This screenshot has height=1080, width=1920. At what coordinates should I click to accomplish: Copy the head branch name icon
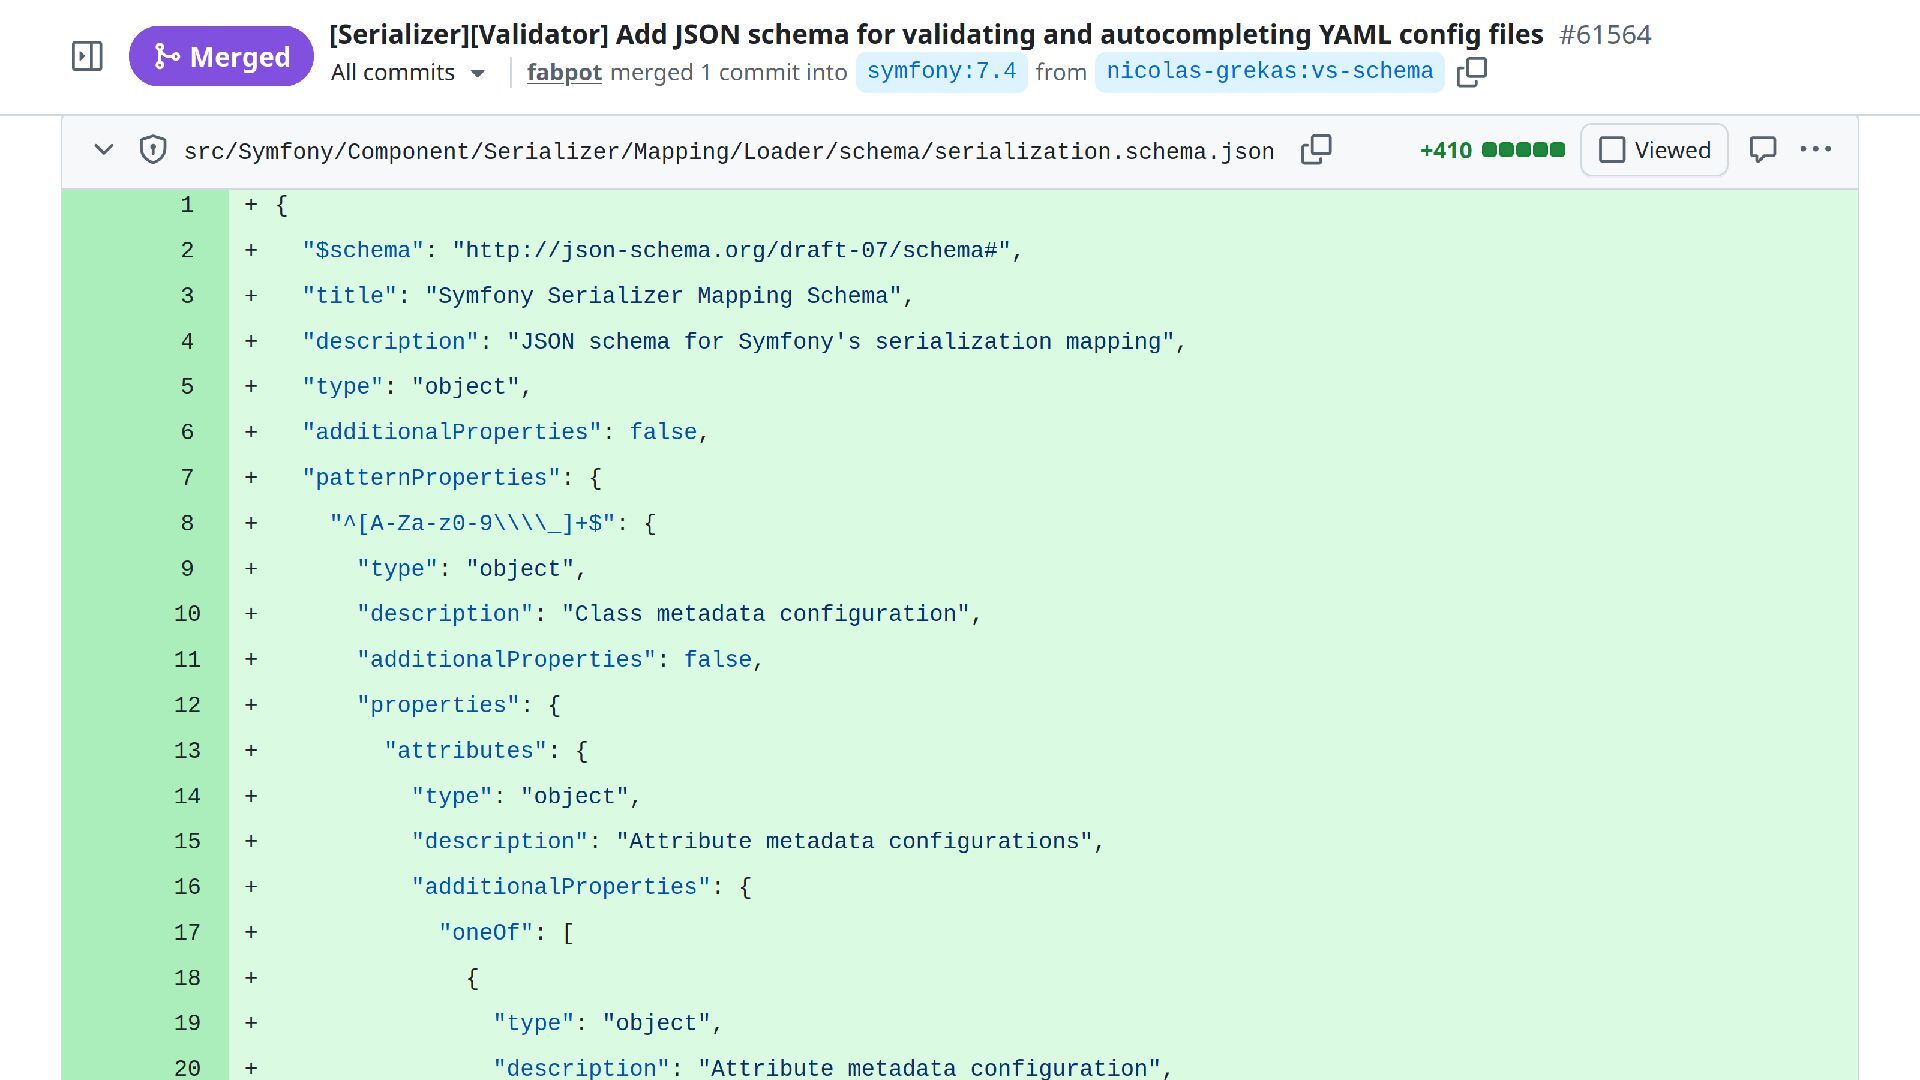(x=1471, y=72)
